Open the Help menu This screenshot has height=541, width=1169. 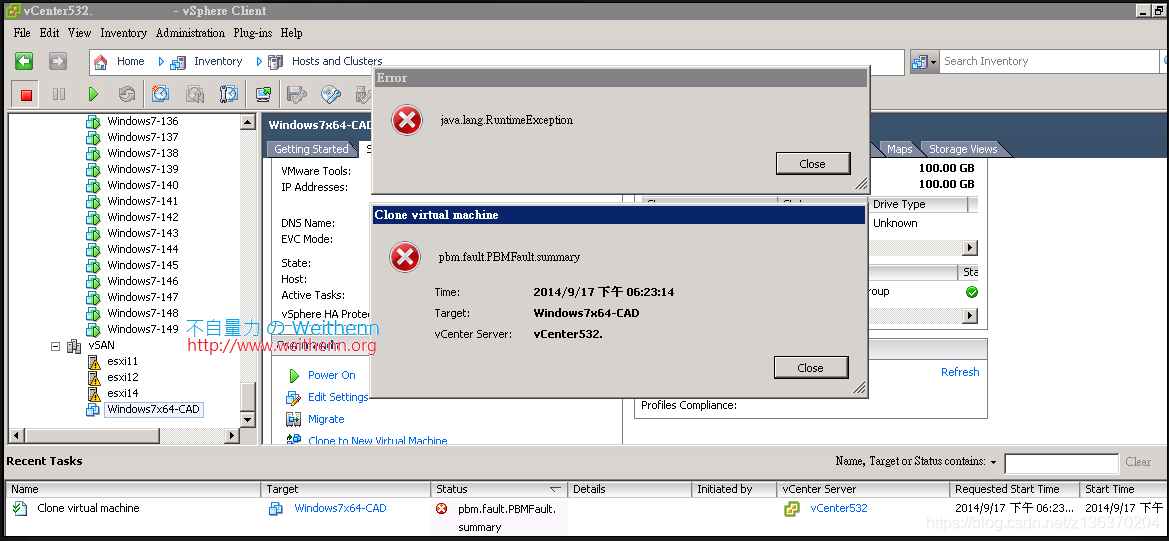coord(292,33)
